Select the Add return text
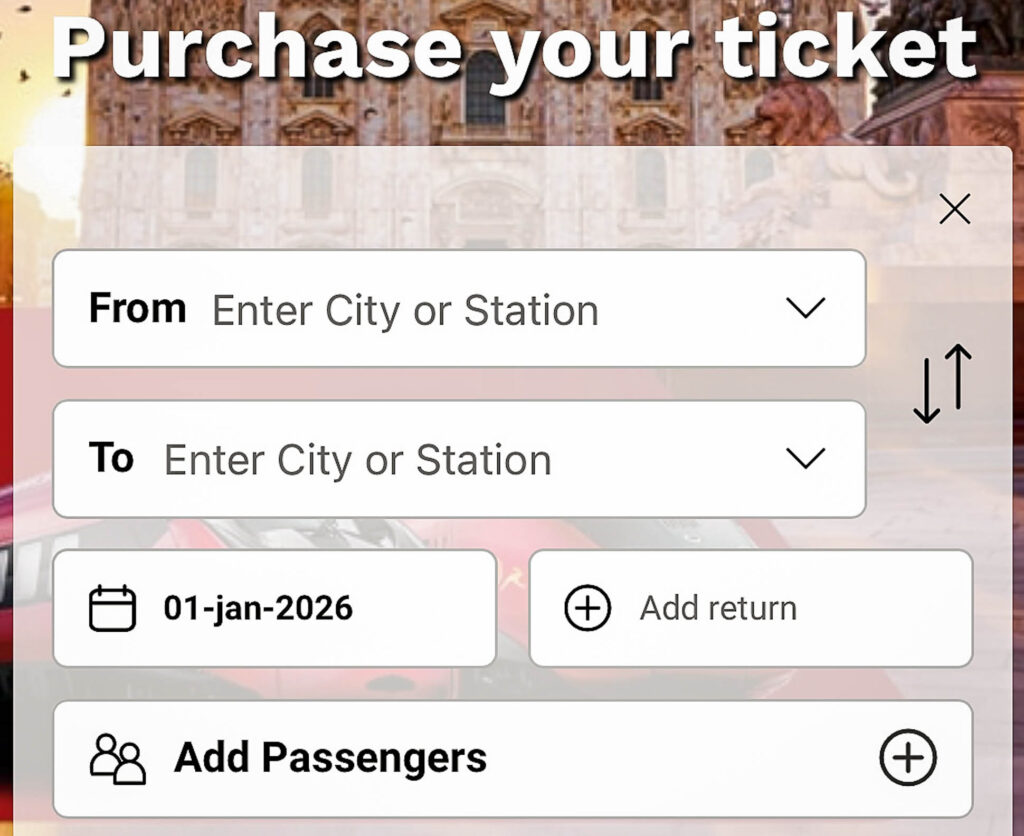This screenshot has height=836, width=1024. coord(718,608)
